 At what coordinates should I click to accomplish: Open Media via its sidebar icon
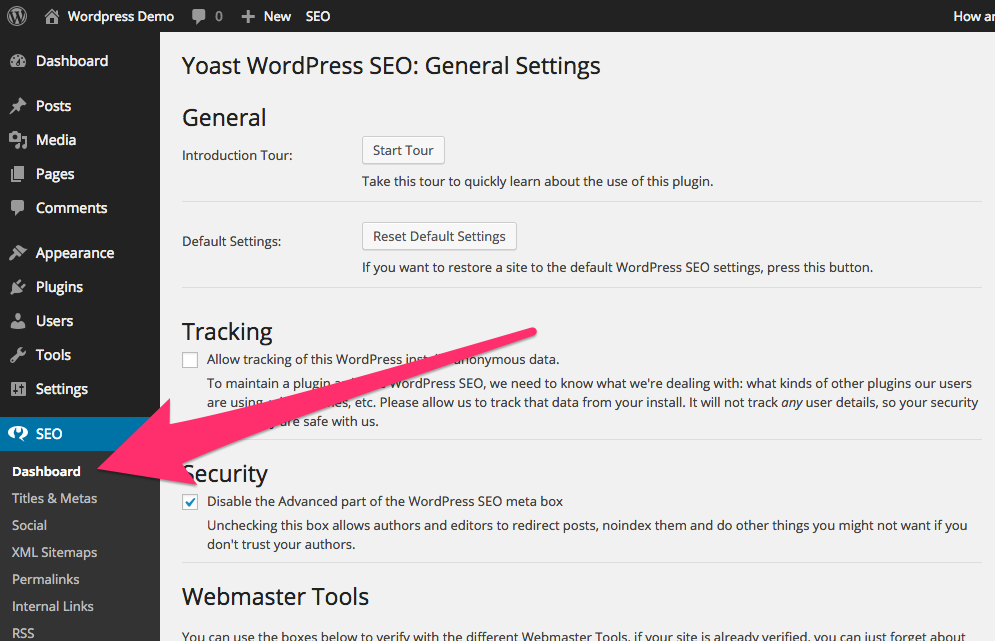18,140
